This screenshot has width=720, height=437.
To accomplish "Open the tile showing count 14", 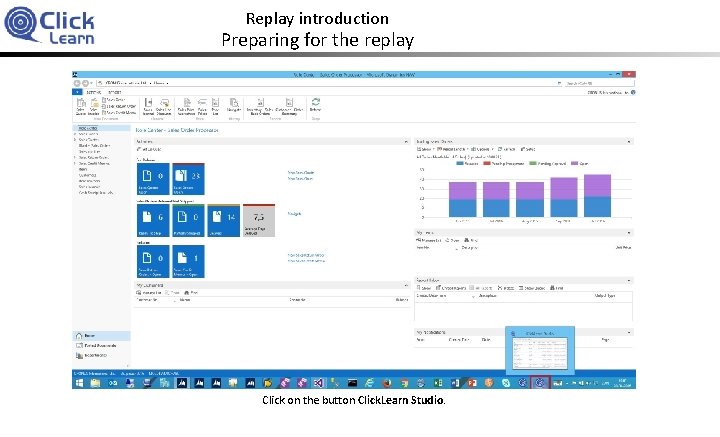I will pyautogui.click(x=224, y=221).
